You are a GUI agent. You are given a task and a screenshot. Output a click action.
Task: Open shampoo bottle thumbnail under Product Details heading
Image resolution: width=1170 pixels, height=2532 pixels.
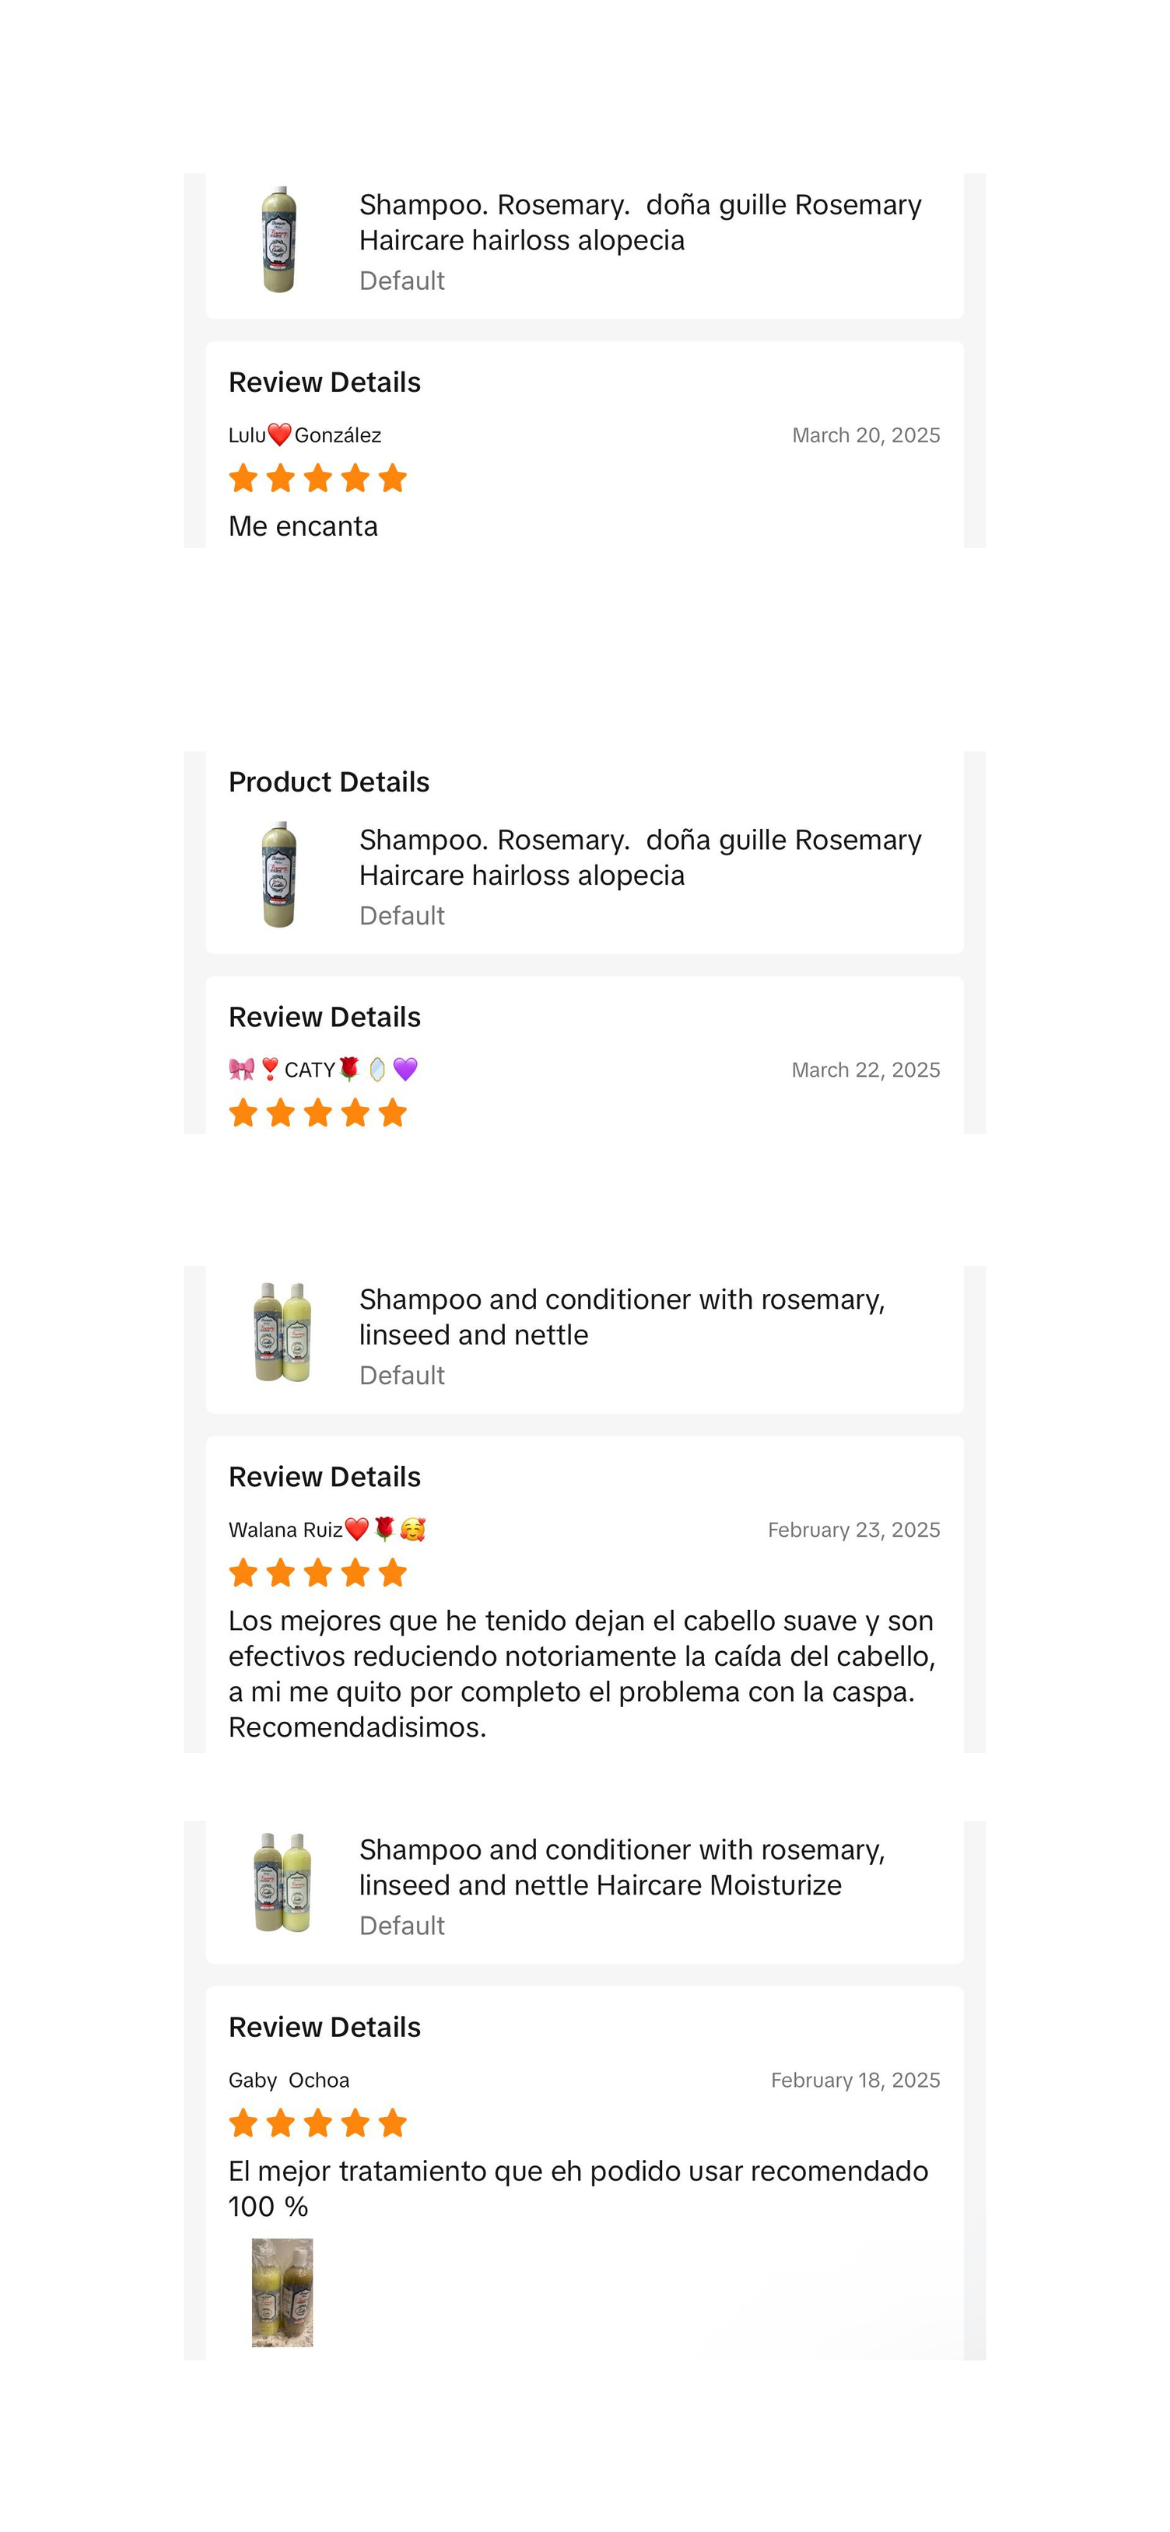click(x=279, y=875)
